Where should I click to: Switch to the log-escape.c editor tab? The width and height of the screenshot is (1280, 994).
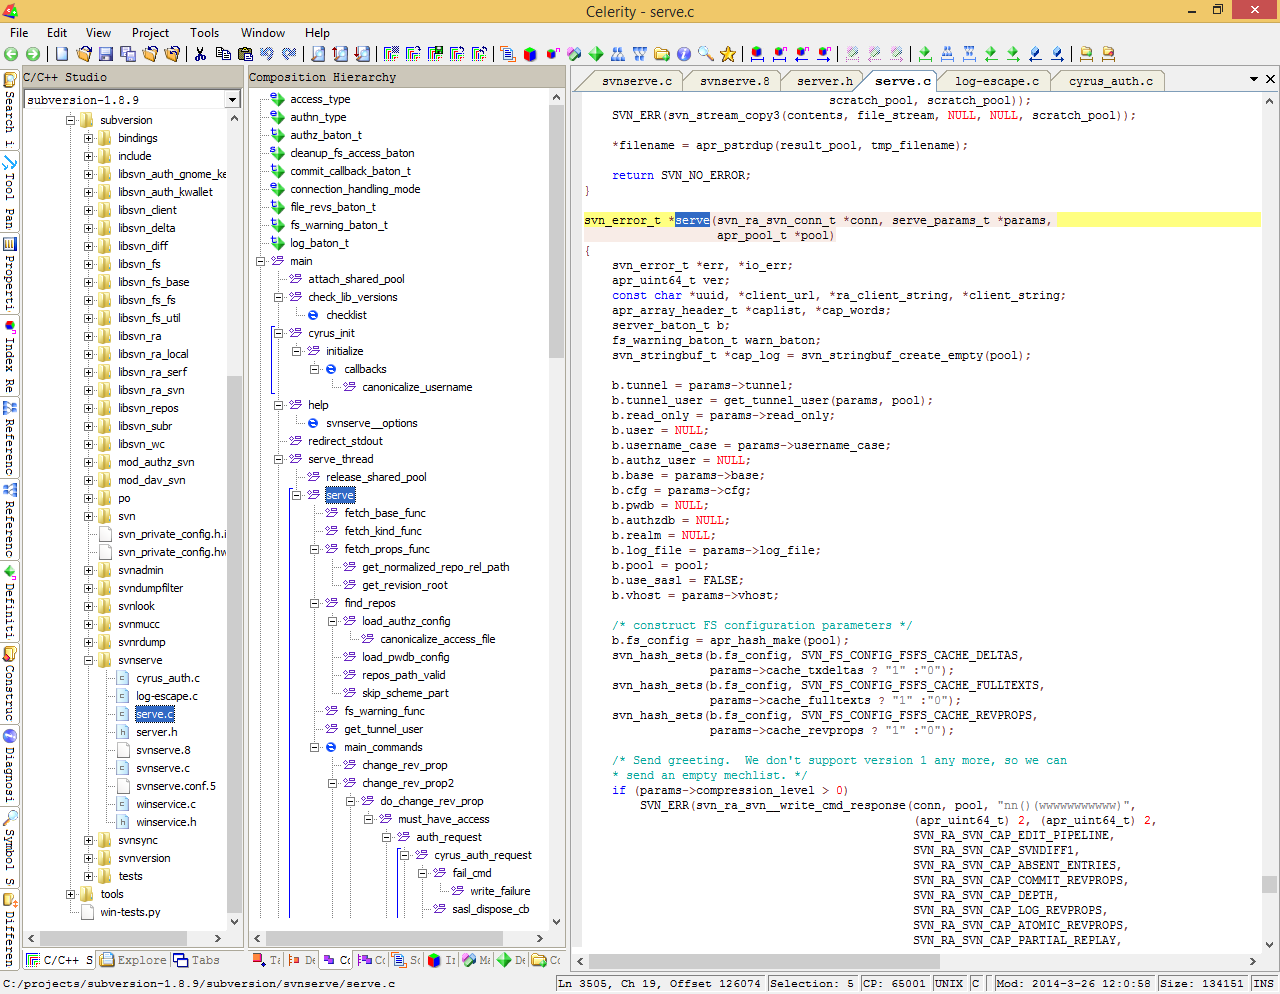(x=996, y=81)
